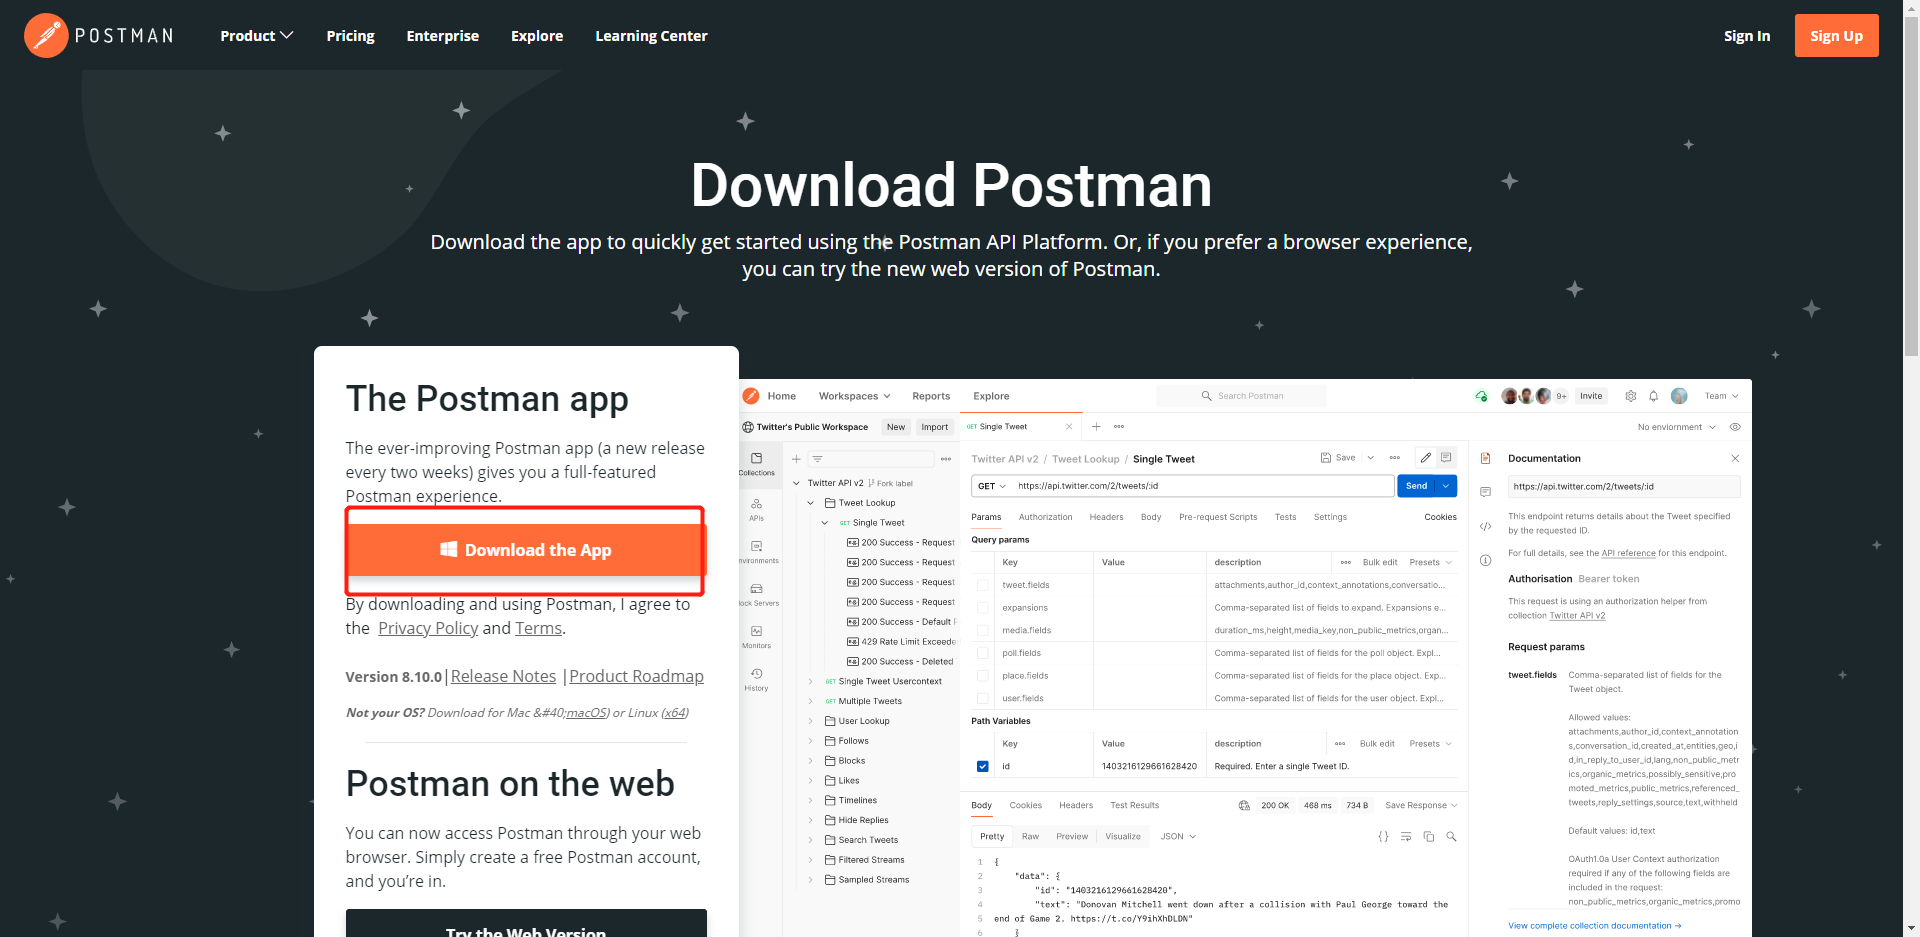Open the History sidebar icon
The image size is (1920, 937).
[x=757, y=679]
